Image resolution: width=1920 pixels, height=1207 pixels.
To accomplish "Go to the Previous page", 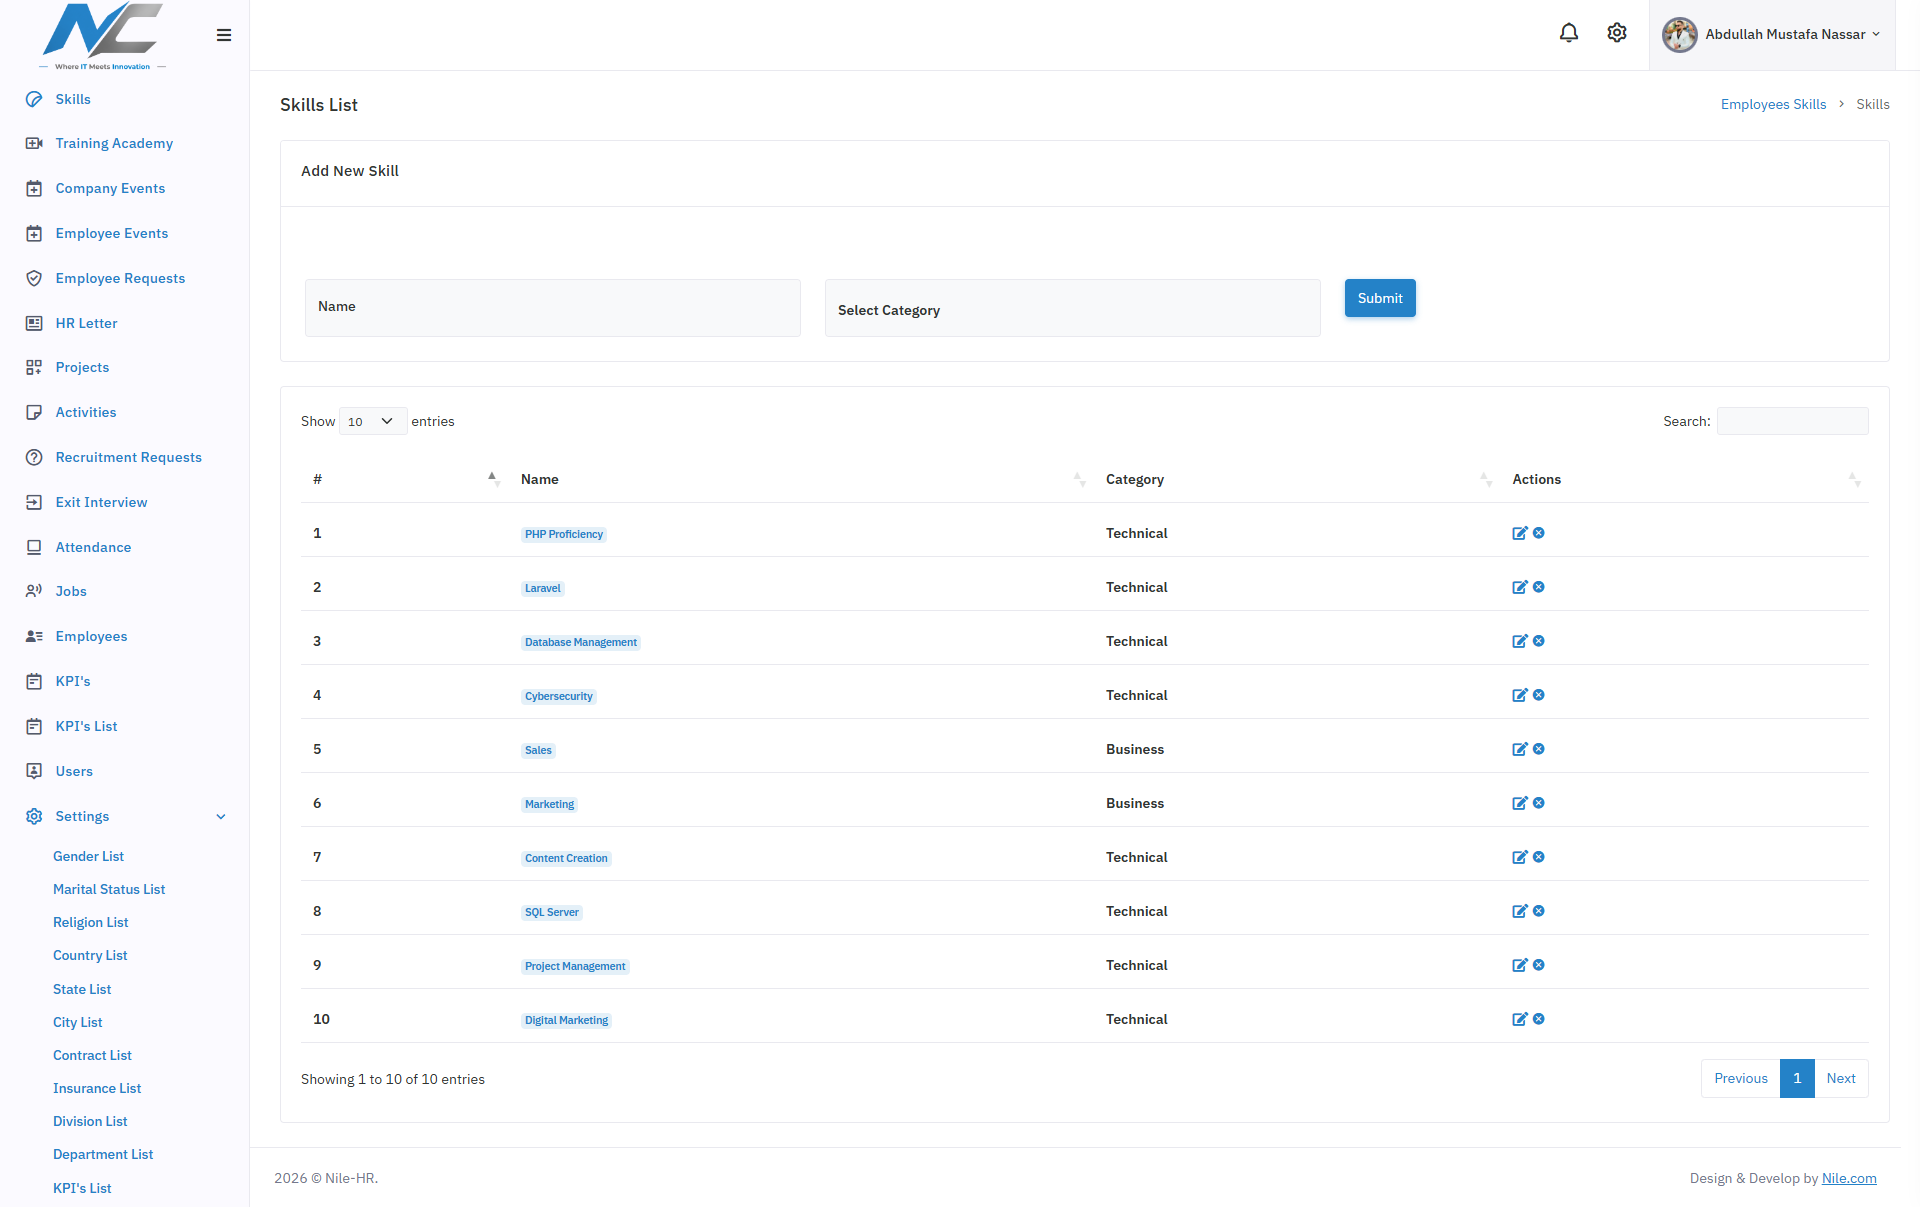I will coord(1741,1078).
